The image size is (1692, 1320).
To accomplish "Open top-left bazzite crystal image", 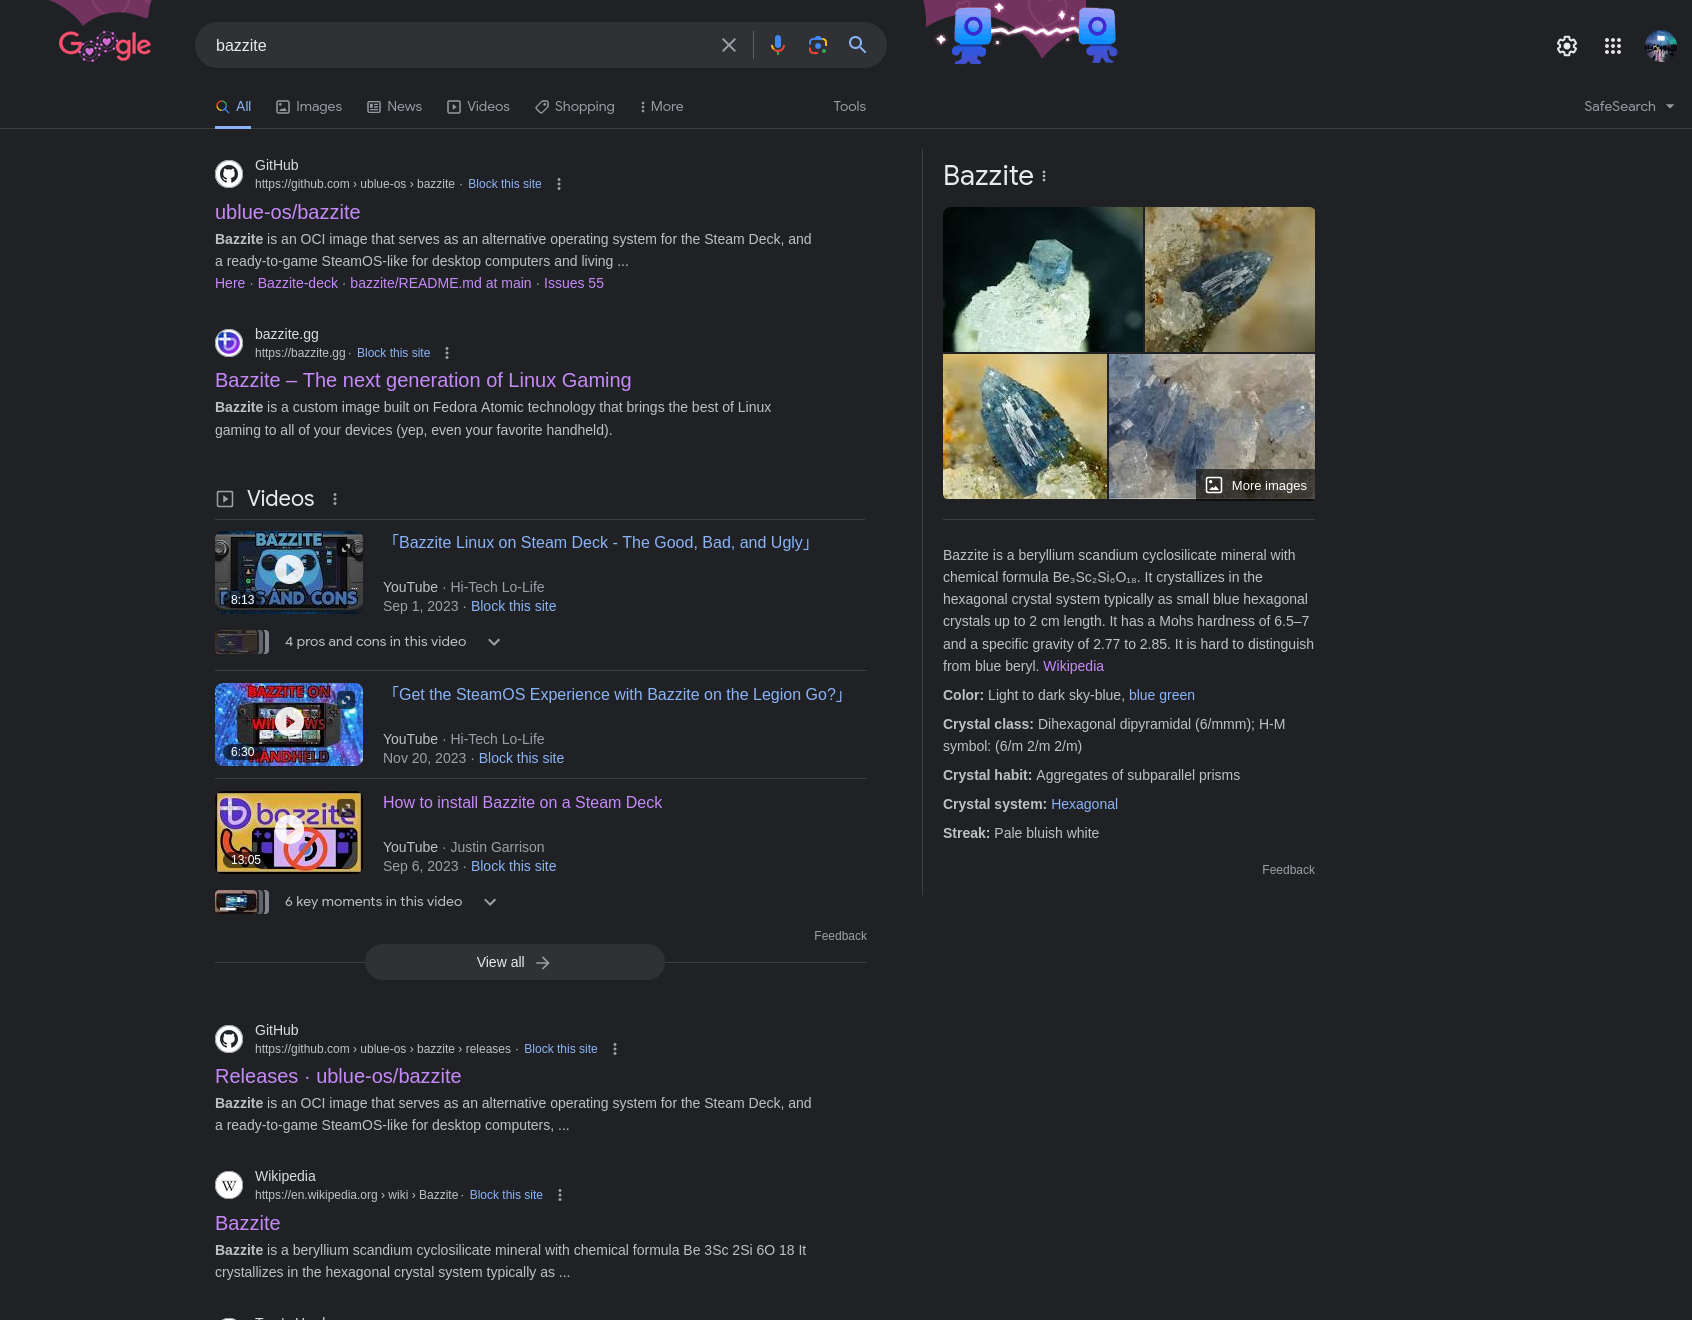I will [1043, 279].
